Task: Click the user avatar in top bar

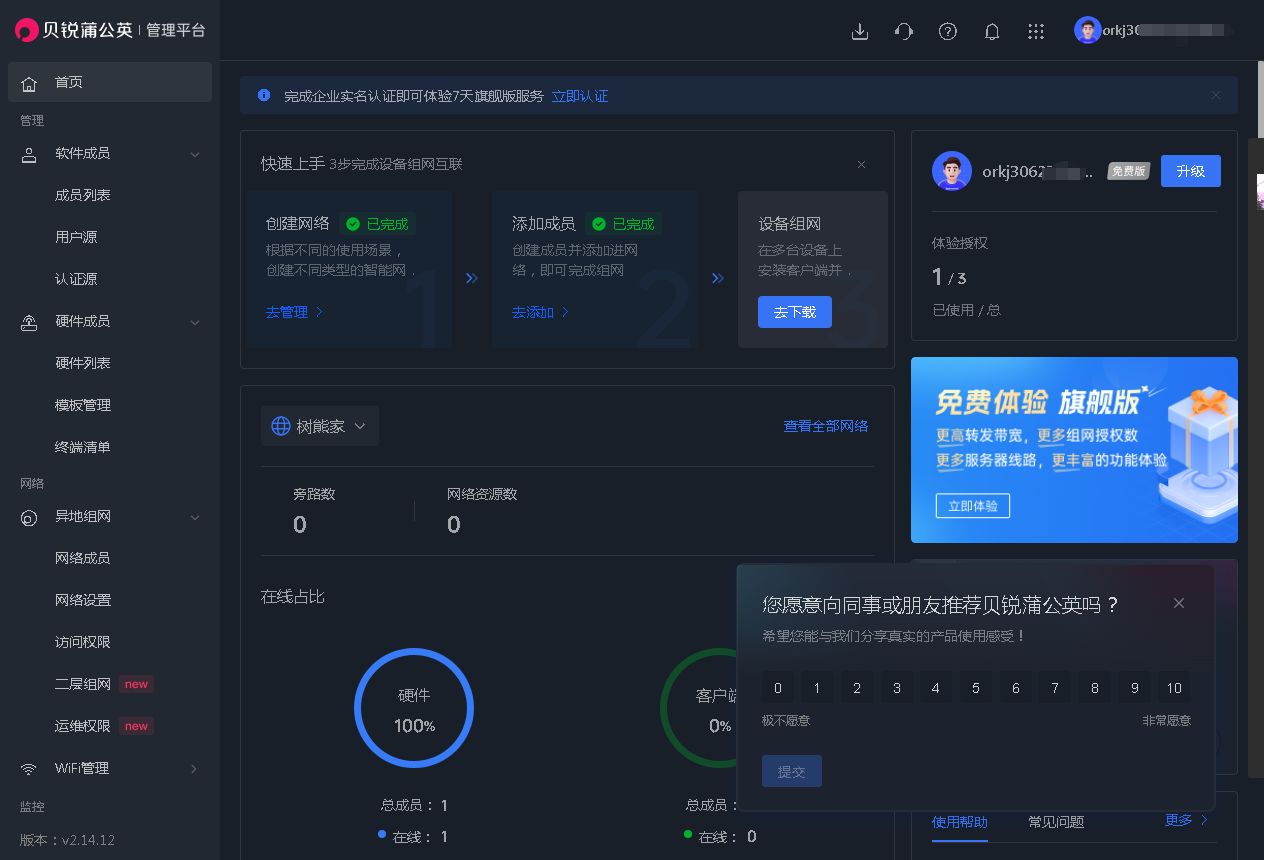Action: (1087, 30)
